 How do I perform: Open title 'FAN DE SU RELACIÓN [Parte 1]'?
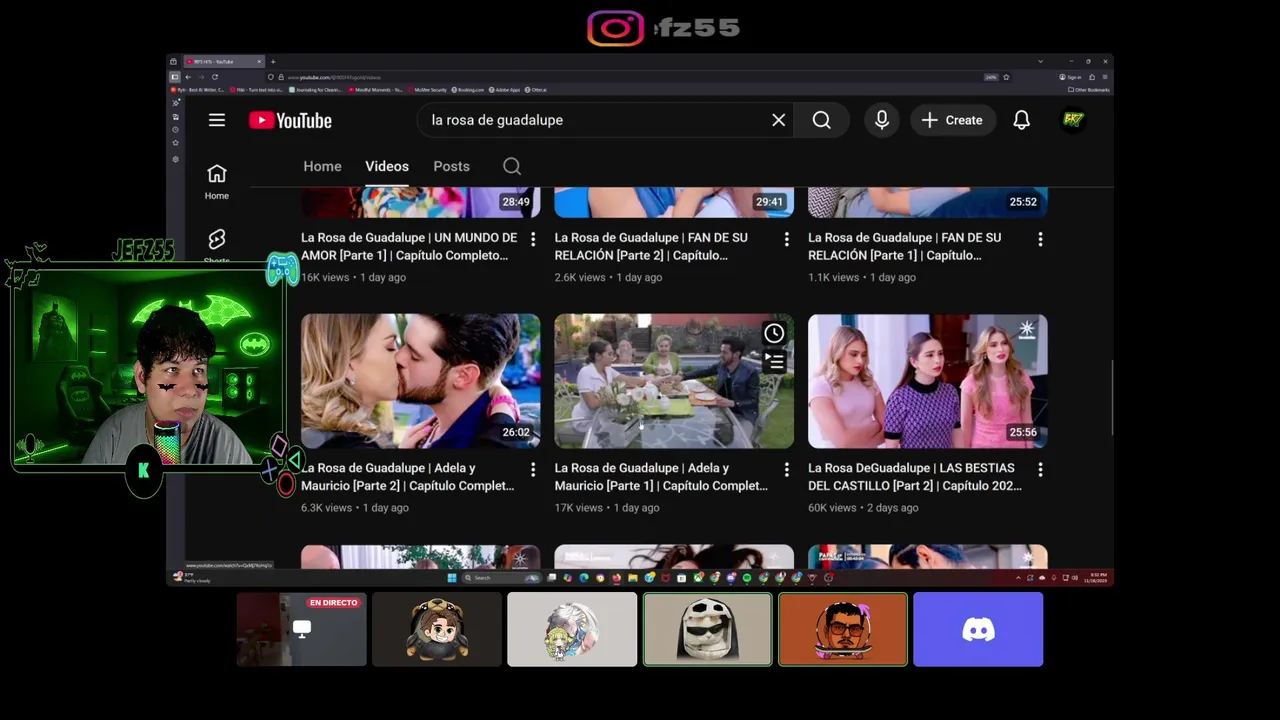tap(904, 246)
